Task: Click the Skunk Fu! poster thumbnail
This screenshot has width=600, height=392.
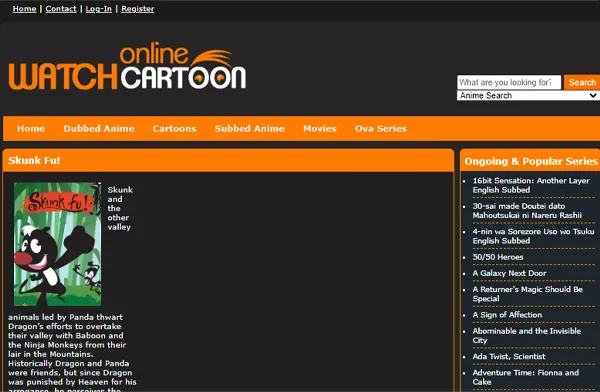Action: click(58, 244)
